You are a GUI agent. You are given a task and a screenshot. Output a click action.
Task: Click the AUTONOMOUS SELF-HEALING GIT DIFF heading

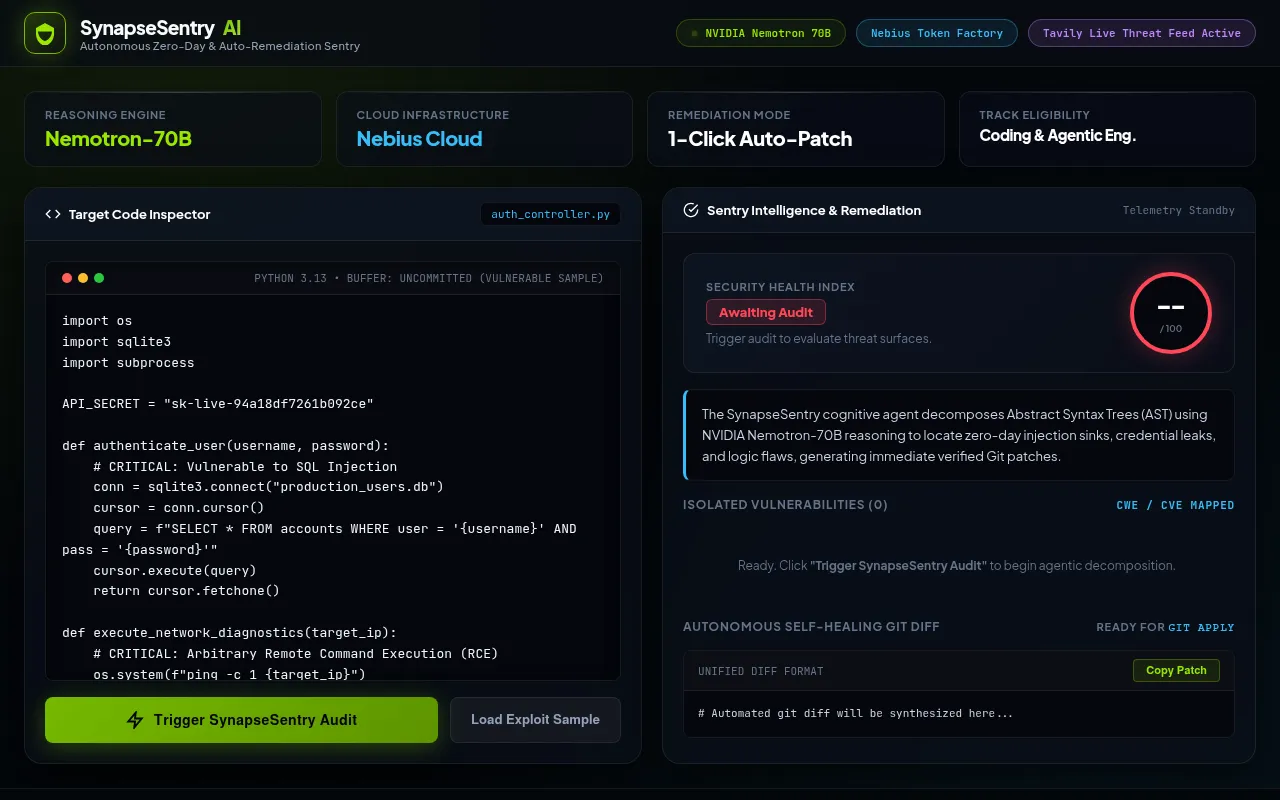[811, 627]
